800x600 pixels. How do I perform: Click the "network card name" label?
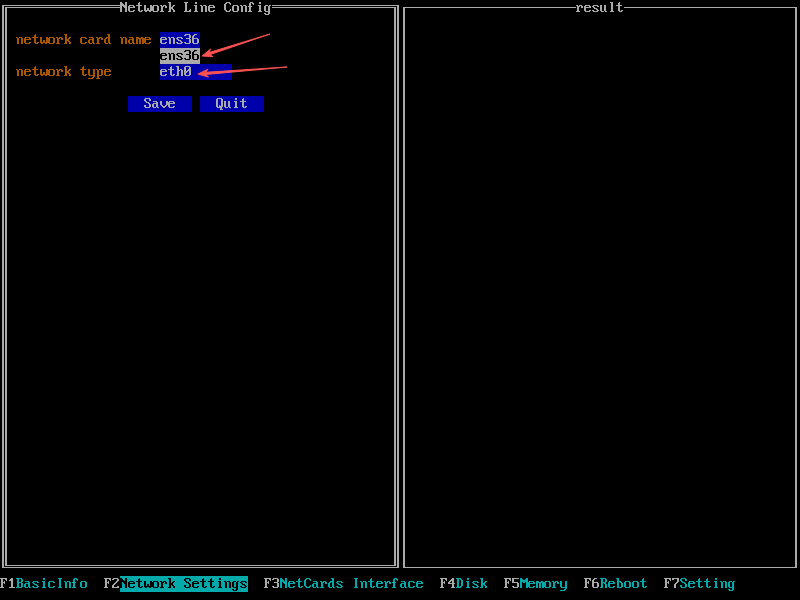(x=83, y=40)
